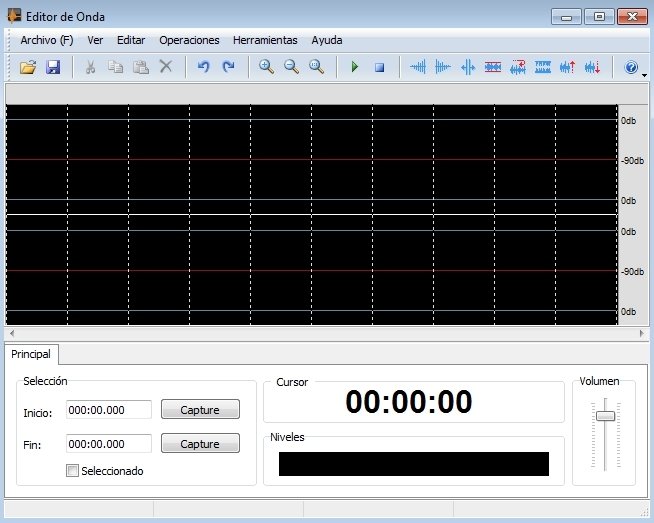Click the lower -90db channel label

632,272
